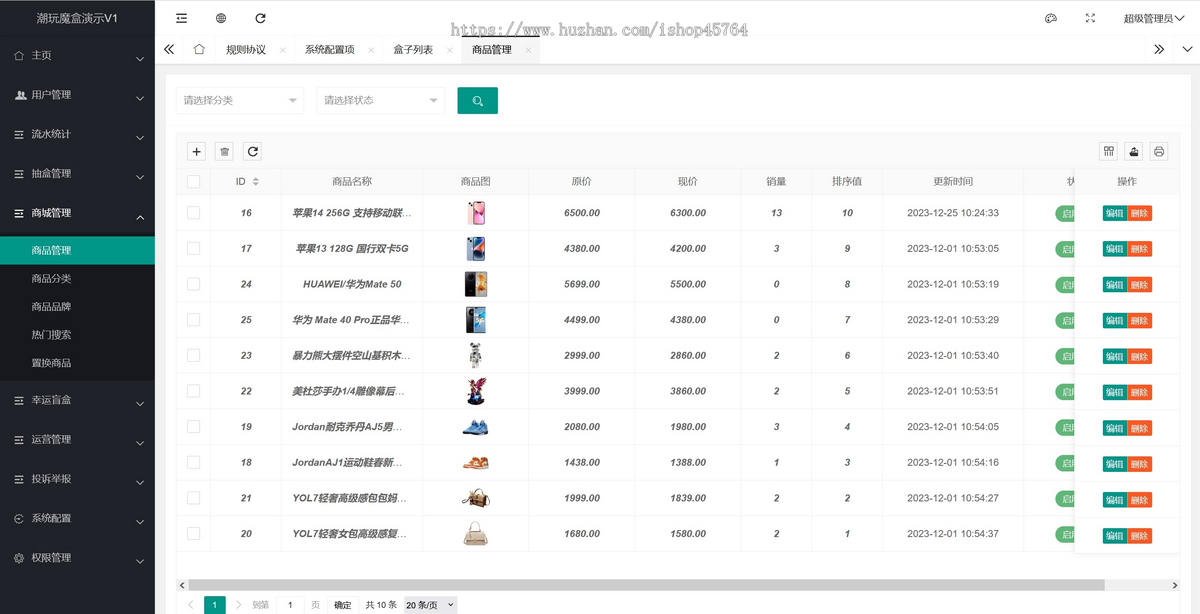Select checkbox for HUAWEI/华为Mate 50 row

[x=193, y=284]
